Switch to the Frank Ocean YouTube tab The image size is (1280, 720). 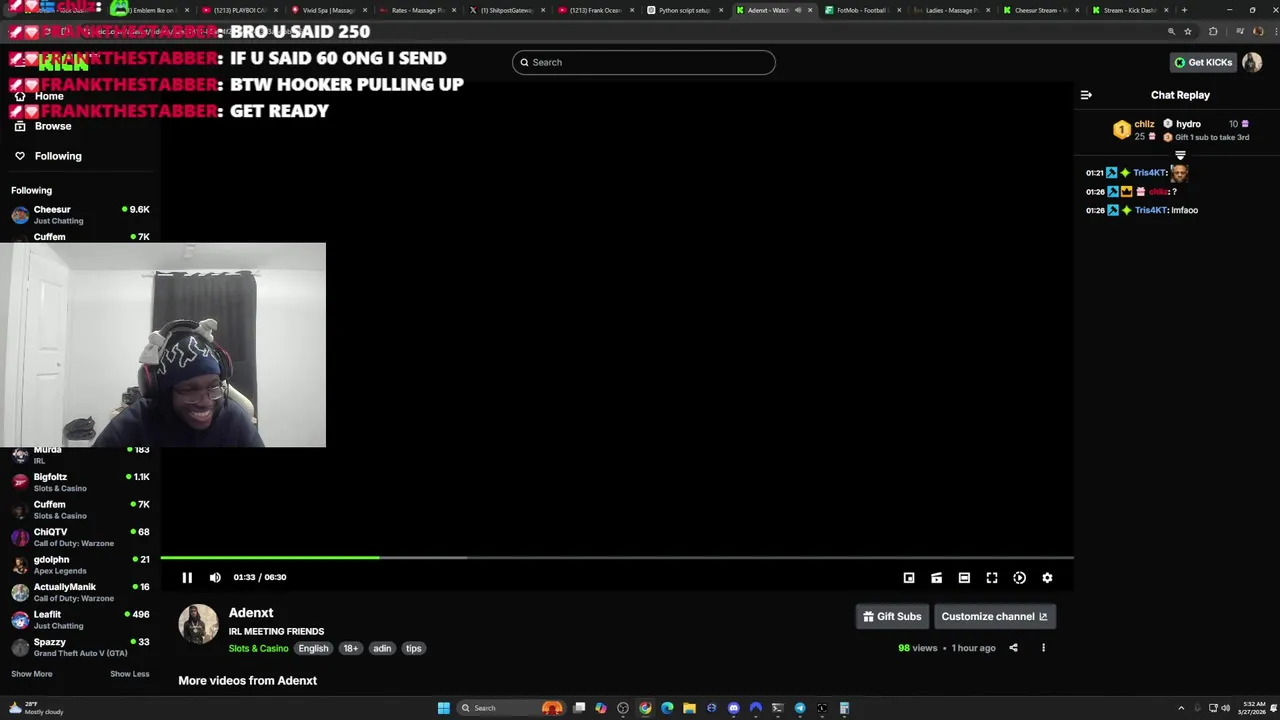click(x=596, y=10)
